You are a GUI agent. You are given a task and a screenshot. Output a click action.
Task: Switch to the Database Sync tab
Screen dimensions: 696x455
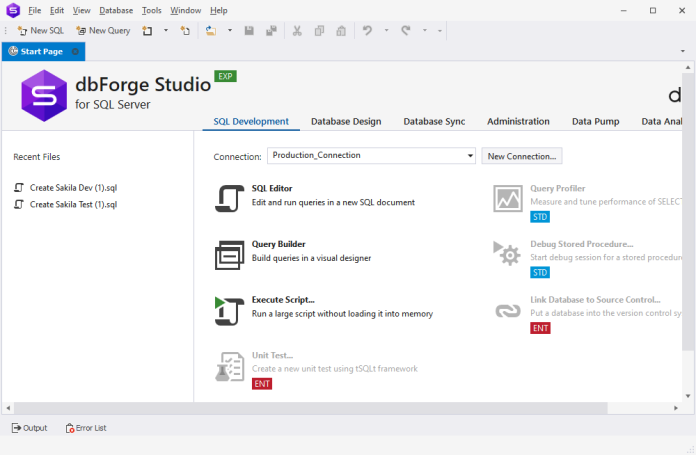[434, 121]
